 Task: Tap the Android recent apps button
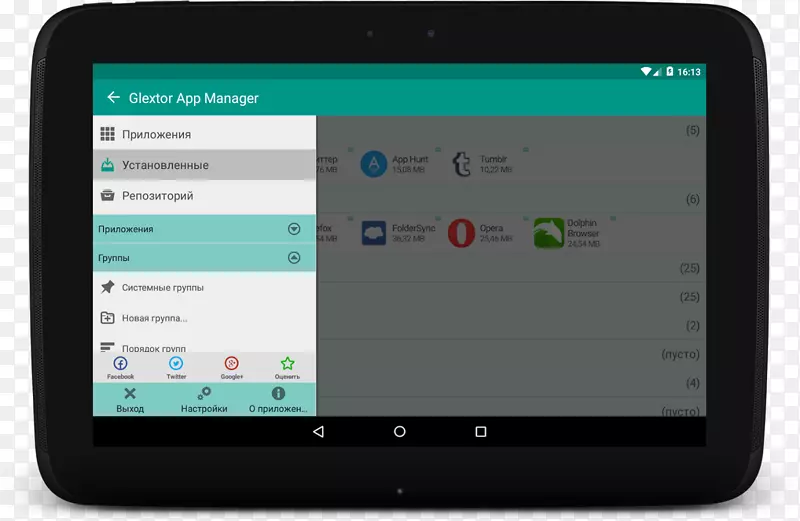coord(481,432)
